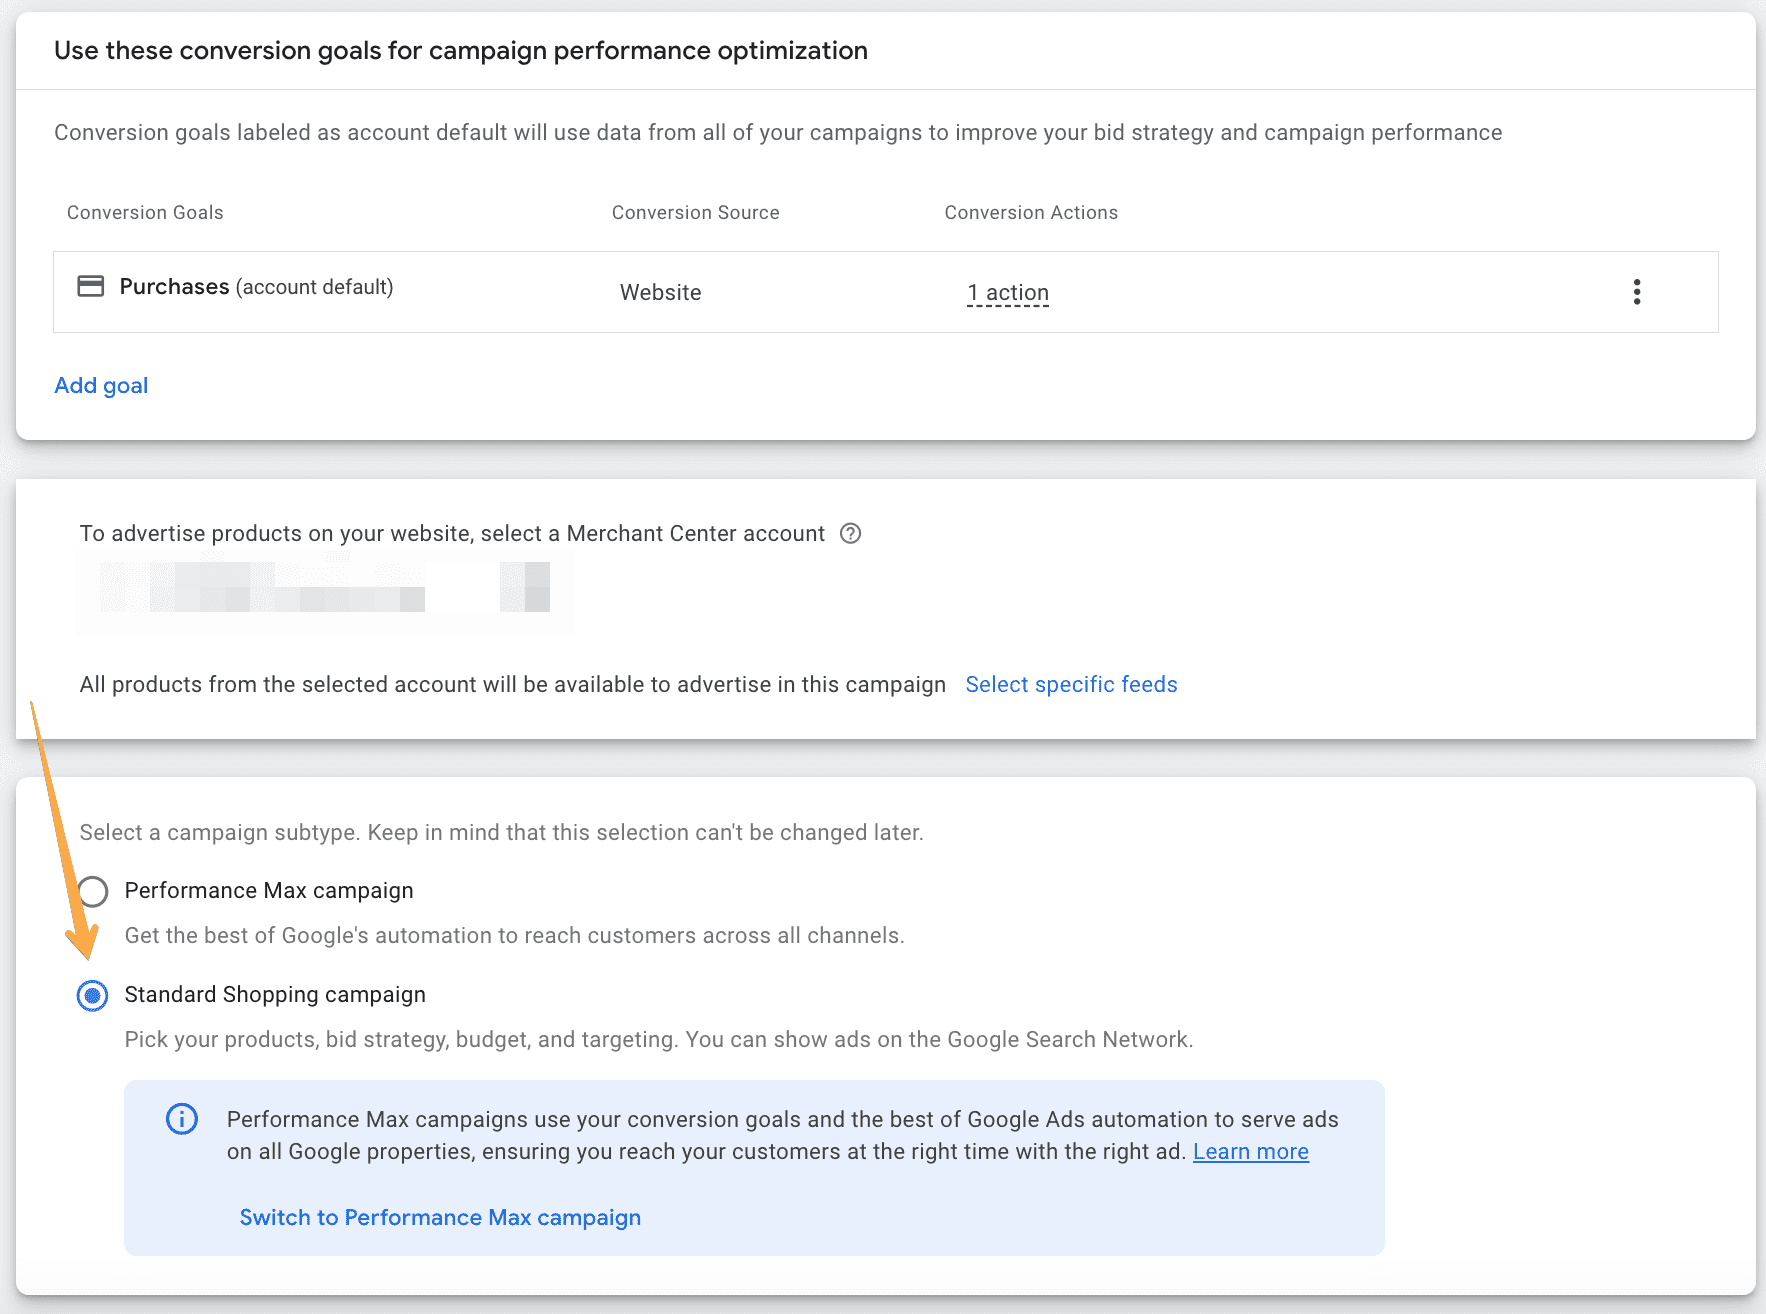Viewport: 1766px width, 1314px height.
Task: Click the info icon in the blue notice
Action: pyautogui.click(x=182, y=1119)
